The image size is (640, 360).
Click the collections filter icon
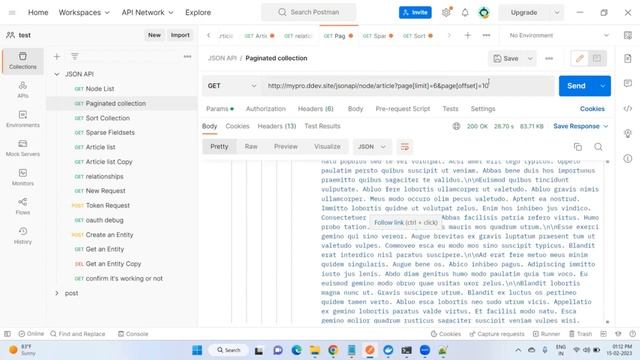coord(75,56)
